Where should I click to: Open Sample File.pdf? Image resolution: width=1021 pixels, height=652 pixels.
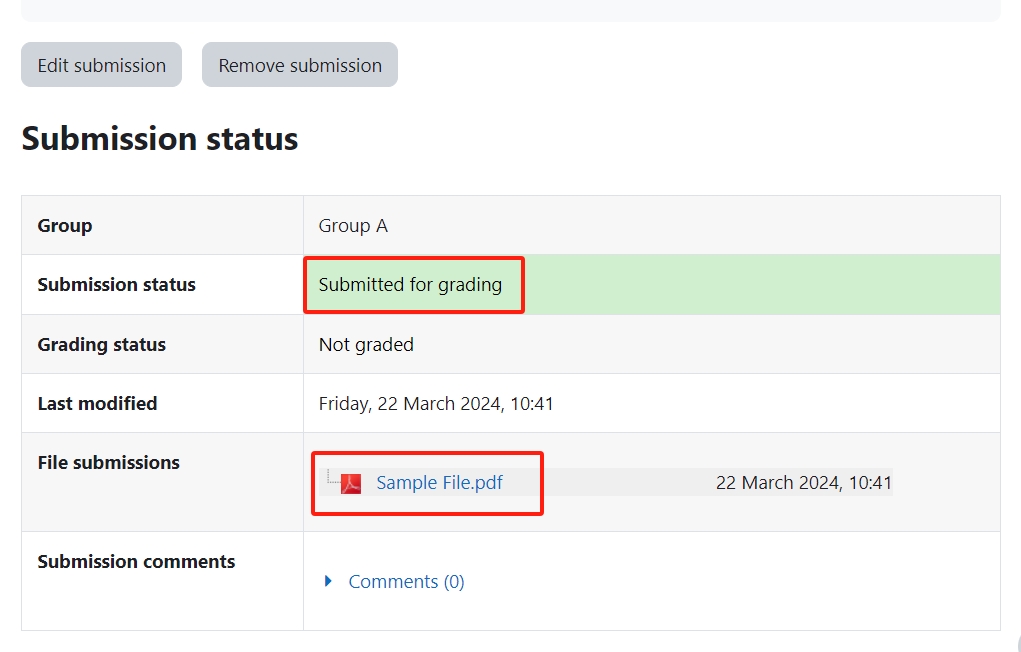(x=439, y=482)
